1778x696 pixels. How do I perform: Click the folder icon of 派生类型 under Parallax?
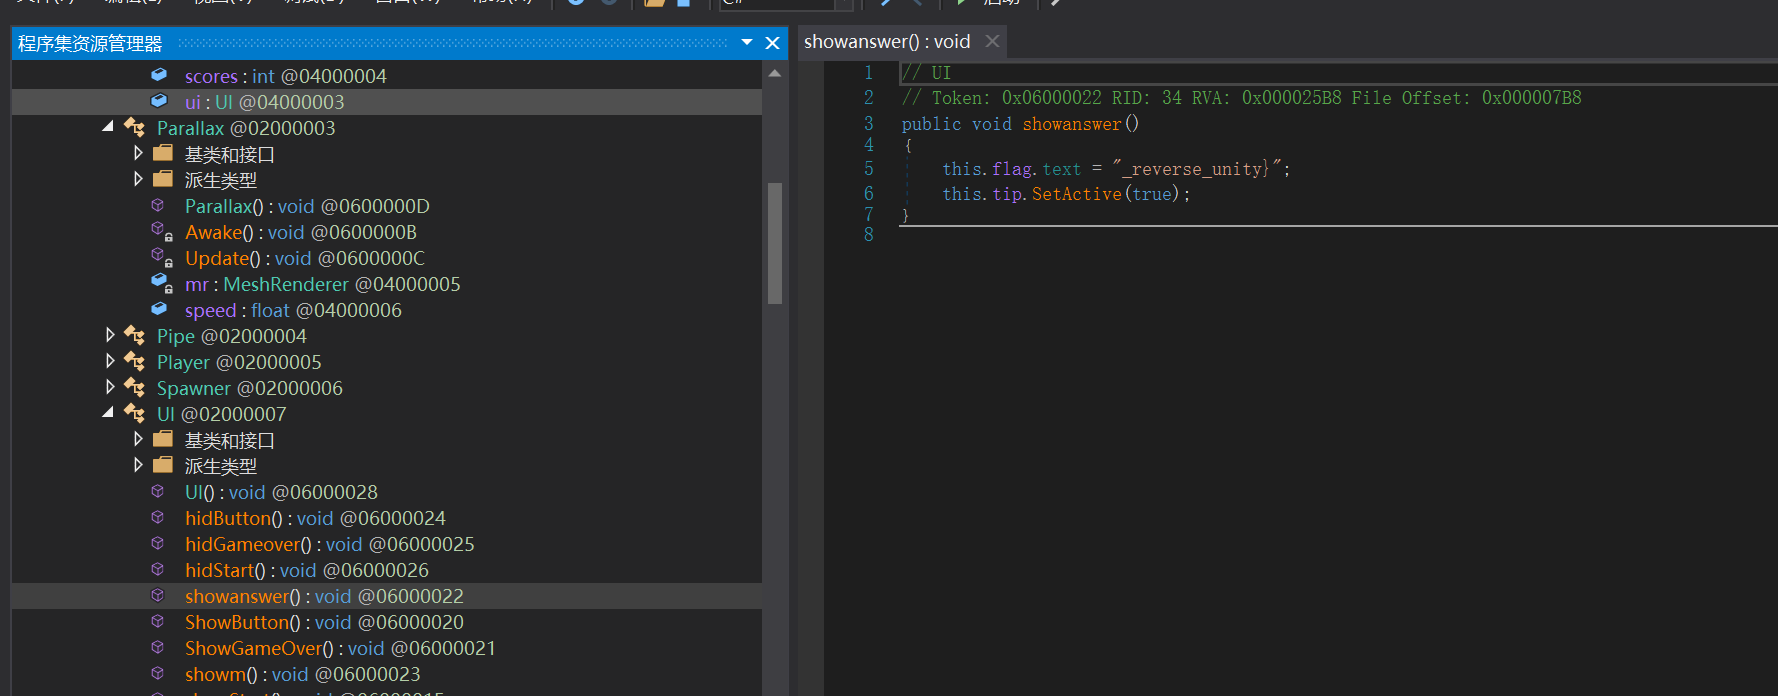pyautogui.click(x=163, y=180)
